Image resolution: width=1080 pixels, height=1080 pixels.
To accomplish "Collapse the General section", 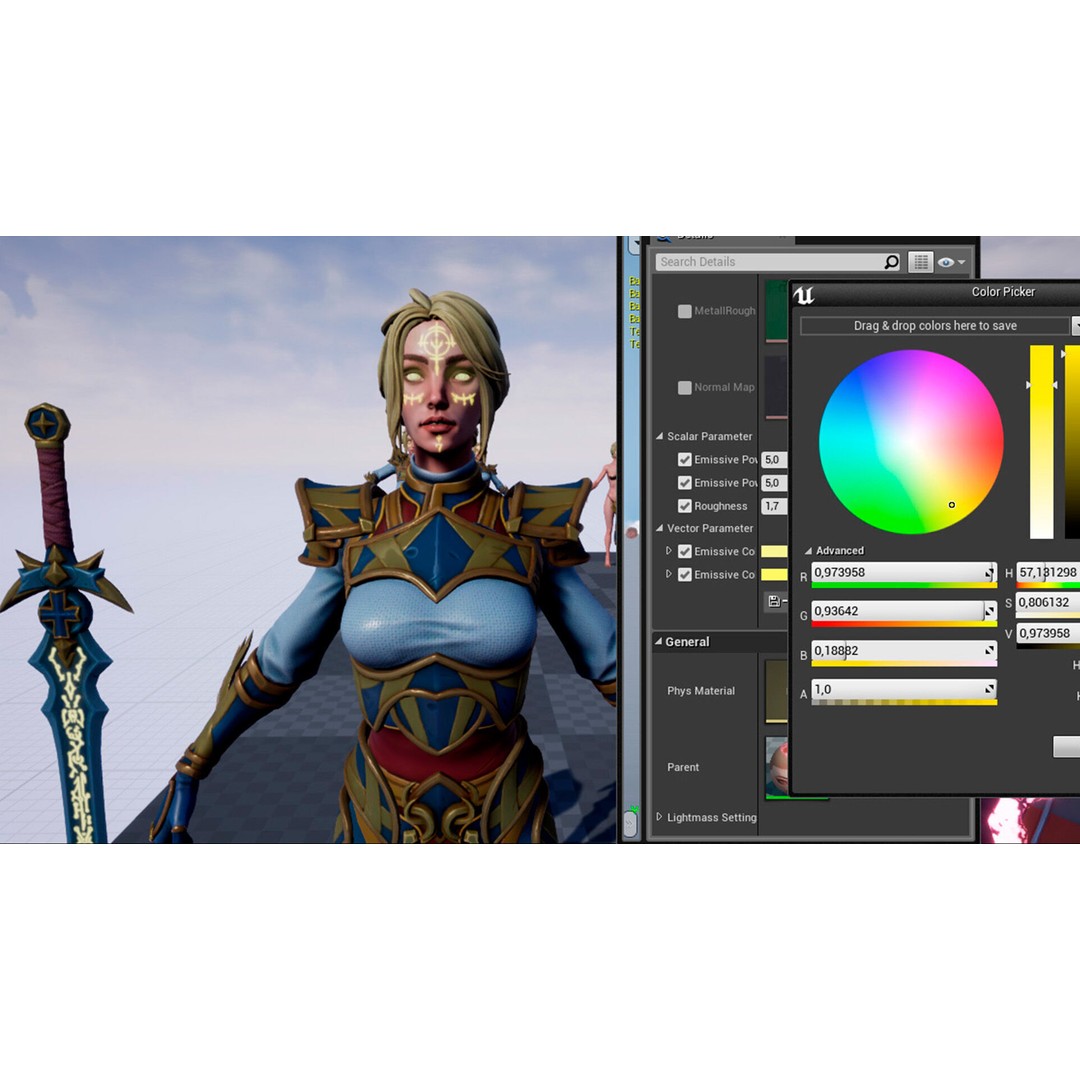I will 658,641.
